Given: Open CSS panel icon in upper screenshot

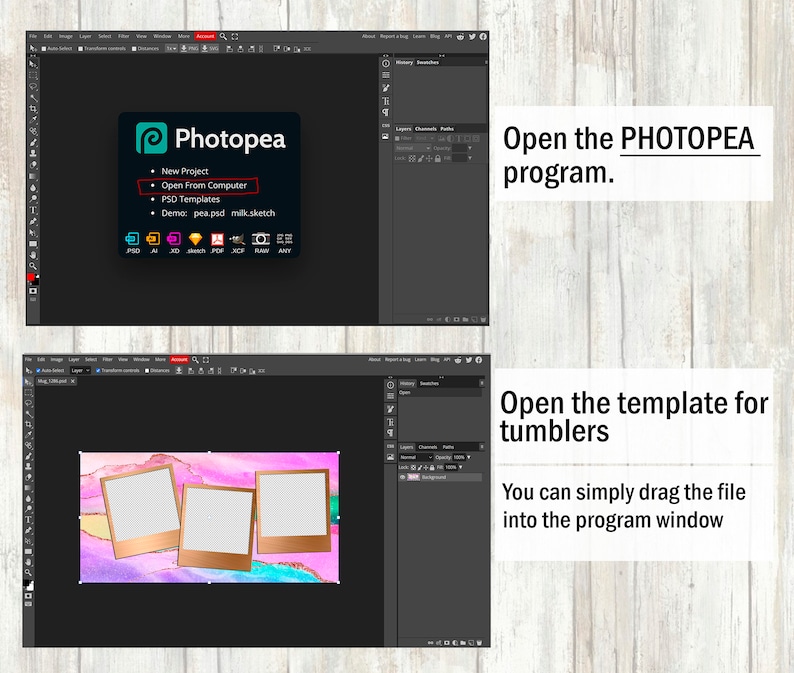Looking at the screenshot, I should [386, 125].
